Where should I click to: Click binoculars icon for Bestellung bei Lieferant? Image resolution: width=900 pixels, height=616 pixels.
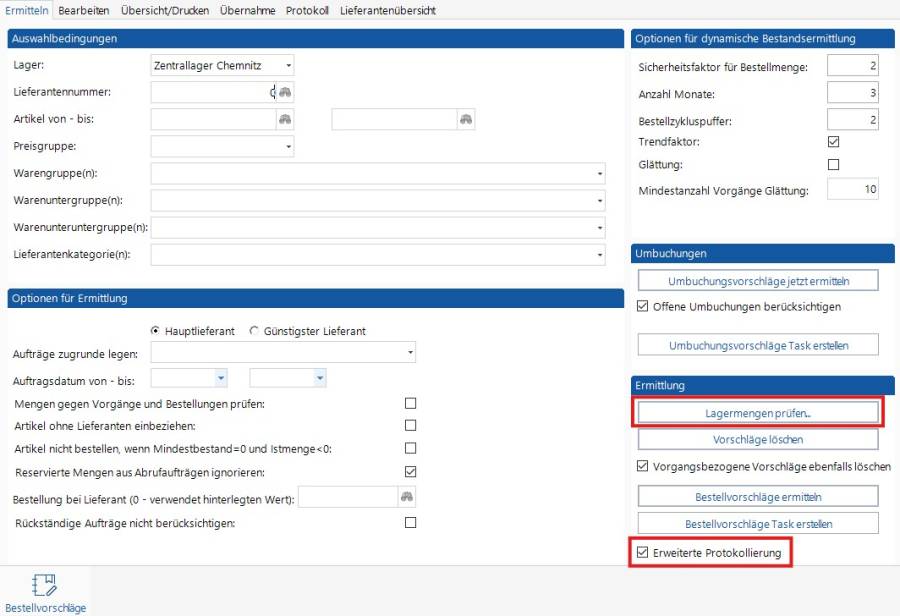[407, 497]
